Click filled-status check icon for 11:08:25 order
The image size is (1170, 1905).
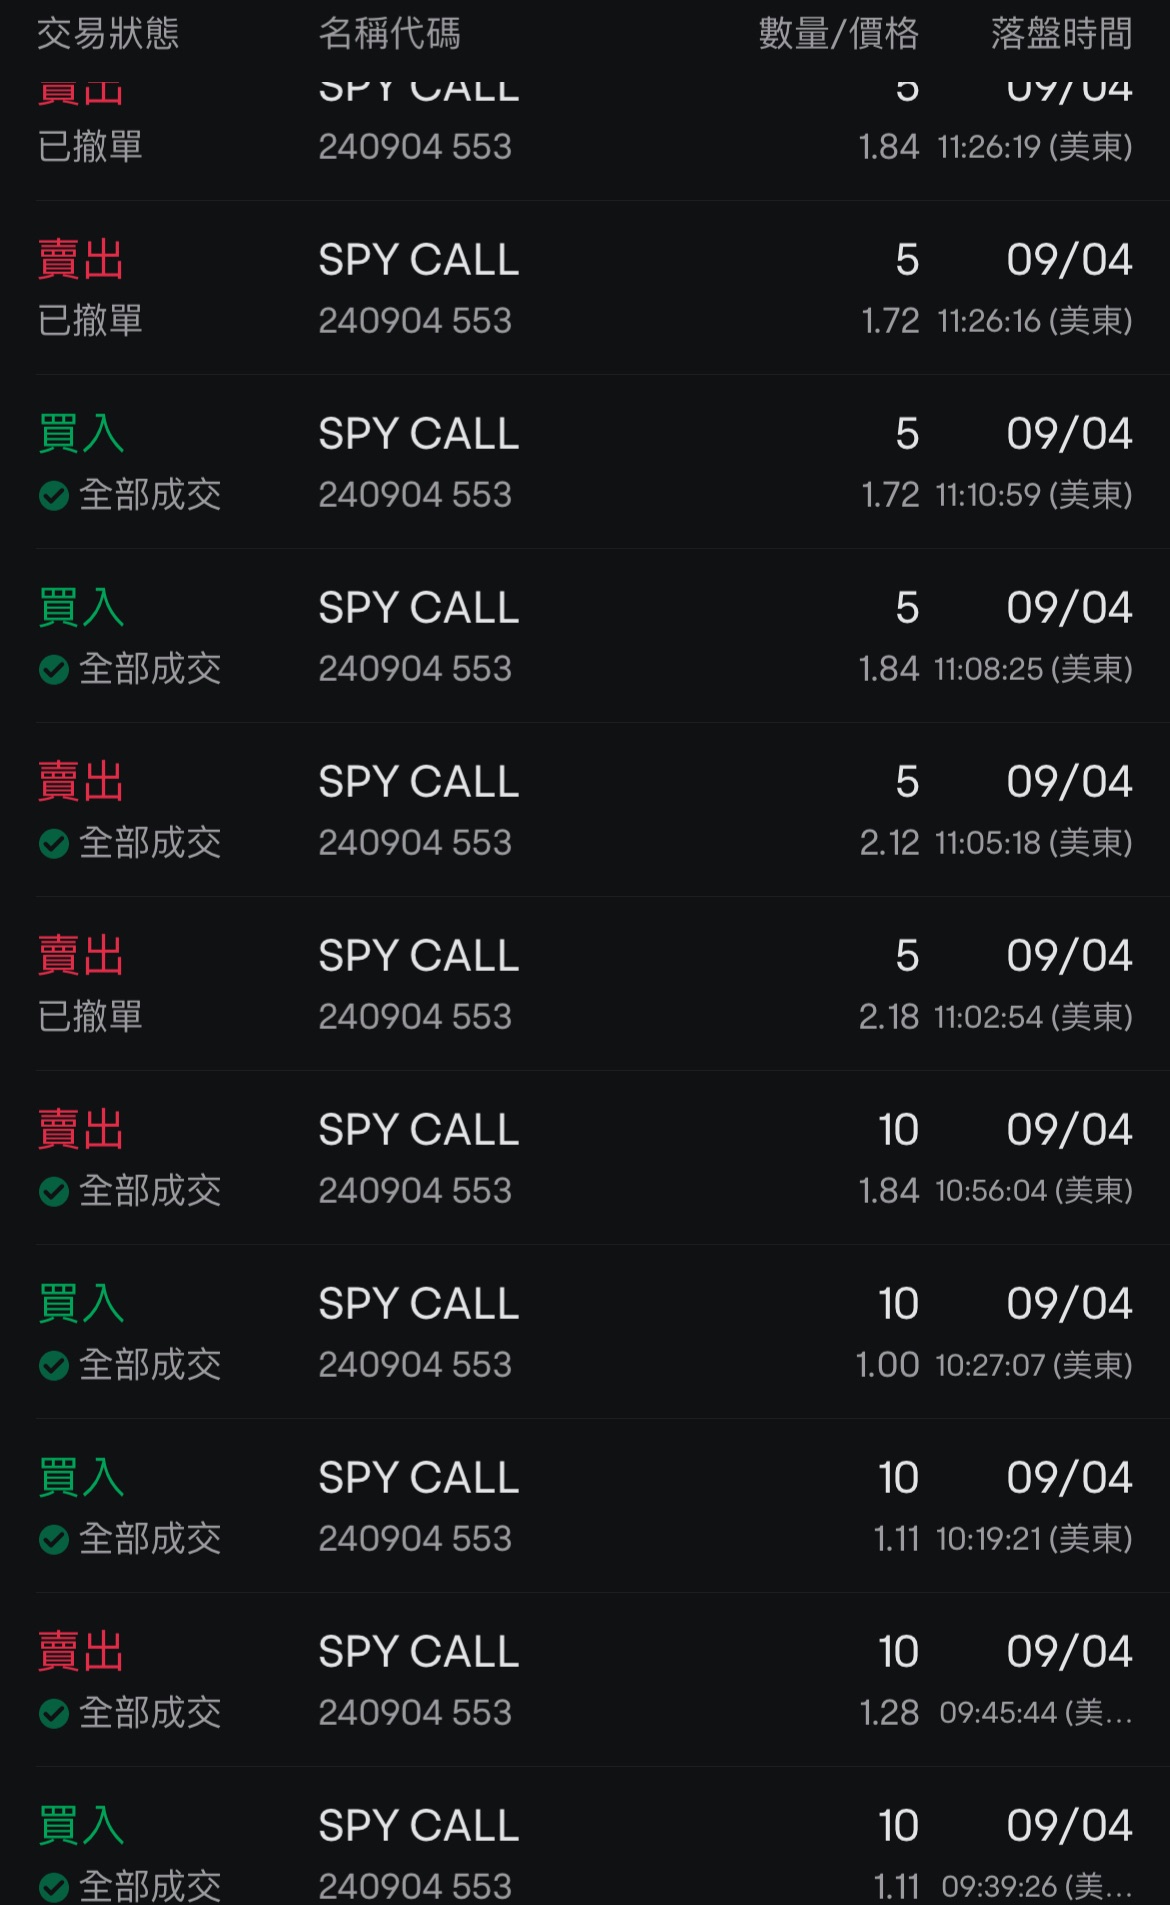point(54,669)
